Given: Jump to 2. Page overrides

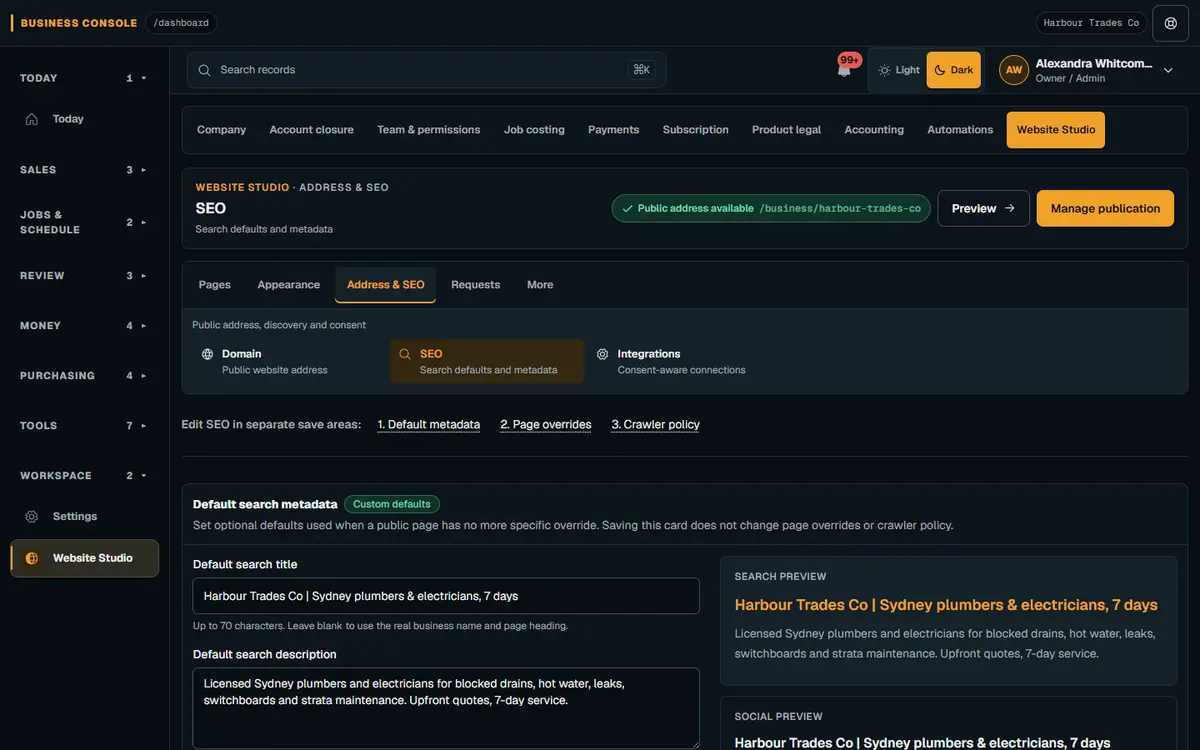Looking at the screenshot, I should (546, 425).
